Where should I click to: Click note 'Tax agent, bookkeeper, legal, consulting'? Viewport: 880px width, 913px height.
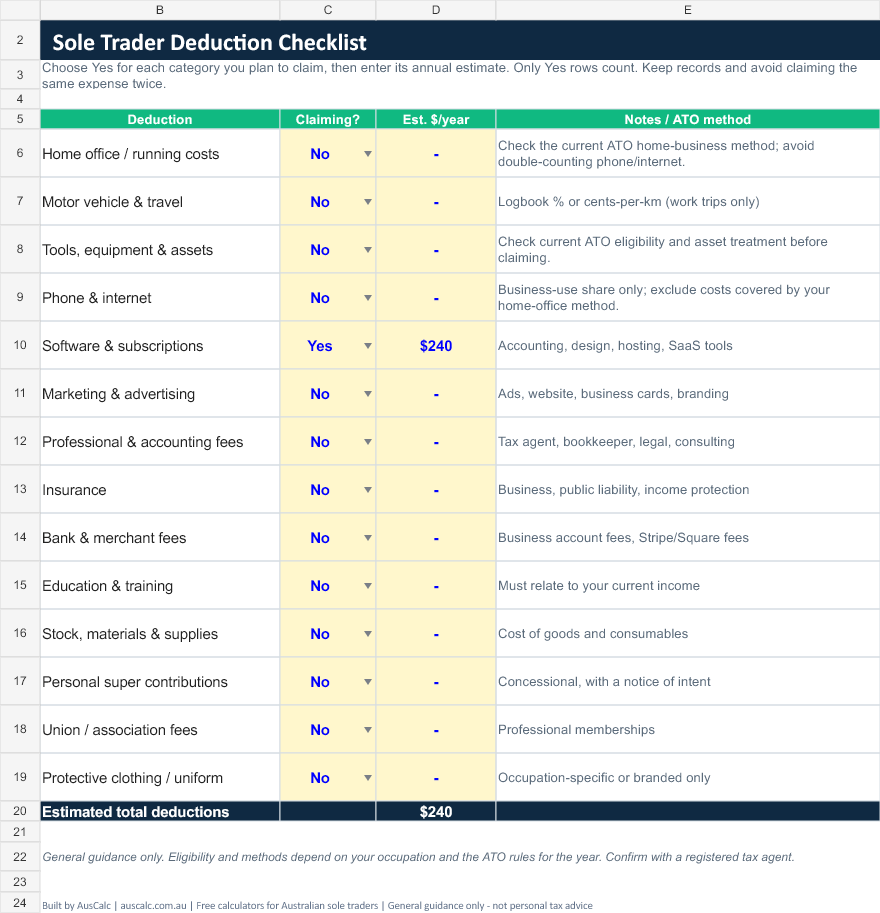[616, 442]
